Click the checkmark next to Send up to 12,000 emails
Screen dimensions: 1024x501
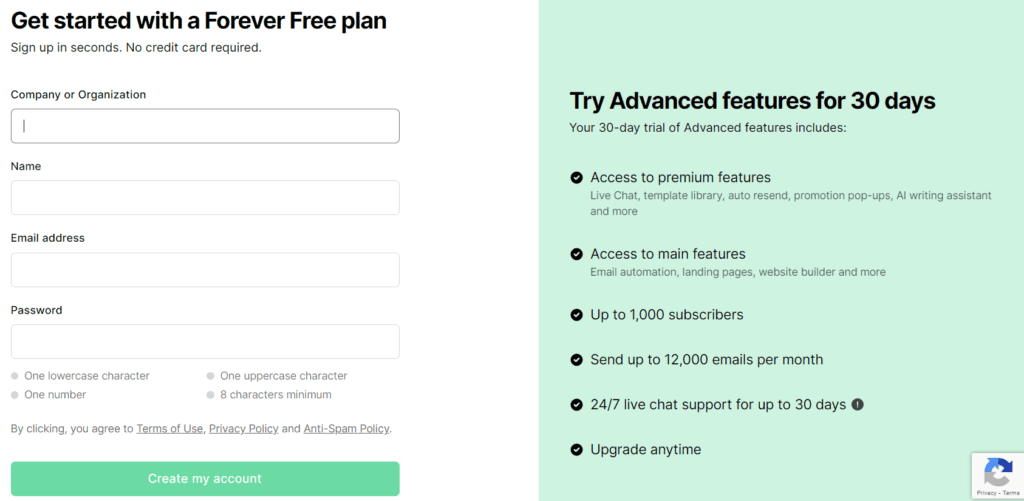click(577, 360)
